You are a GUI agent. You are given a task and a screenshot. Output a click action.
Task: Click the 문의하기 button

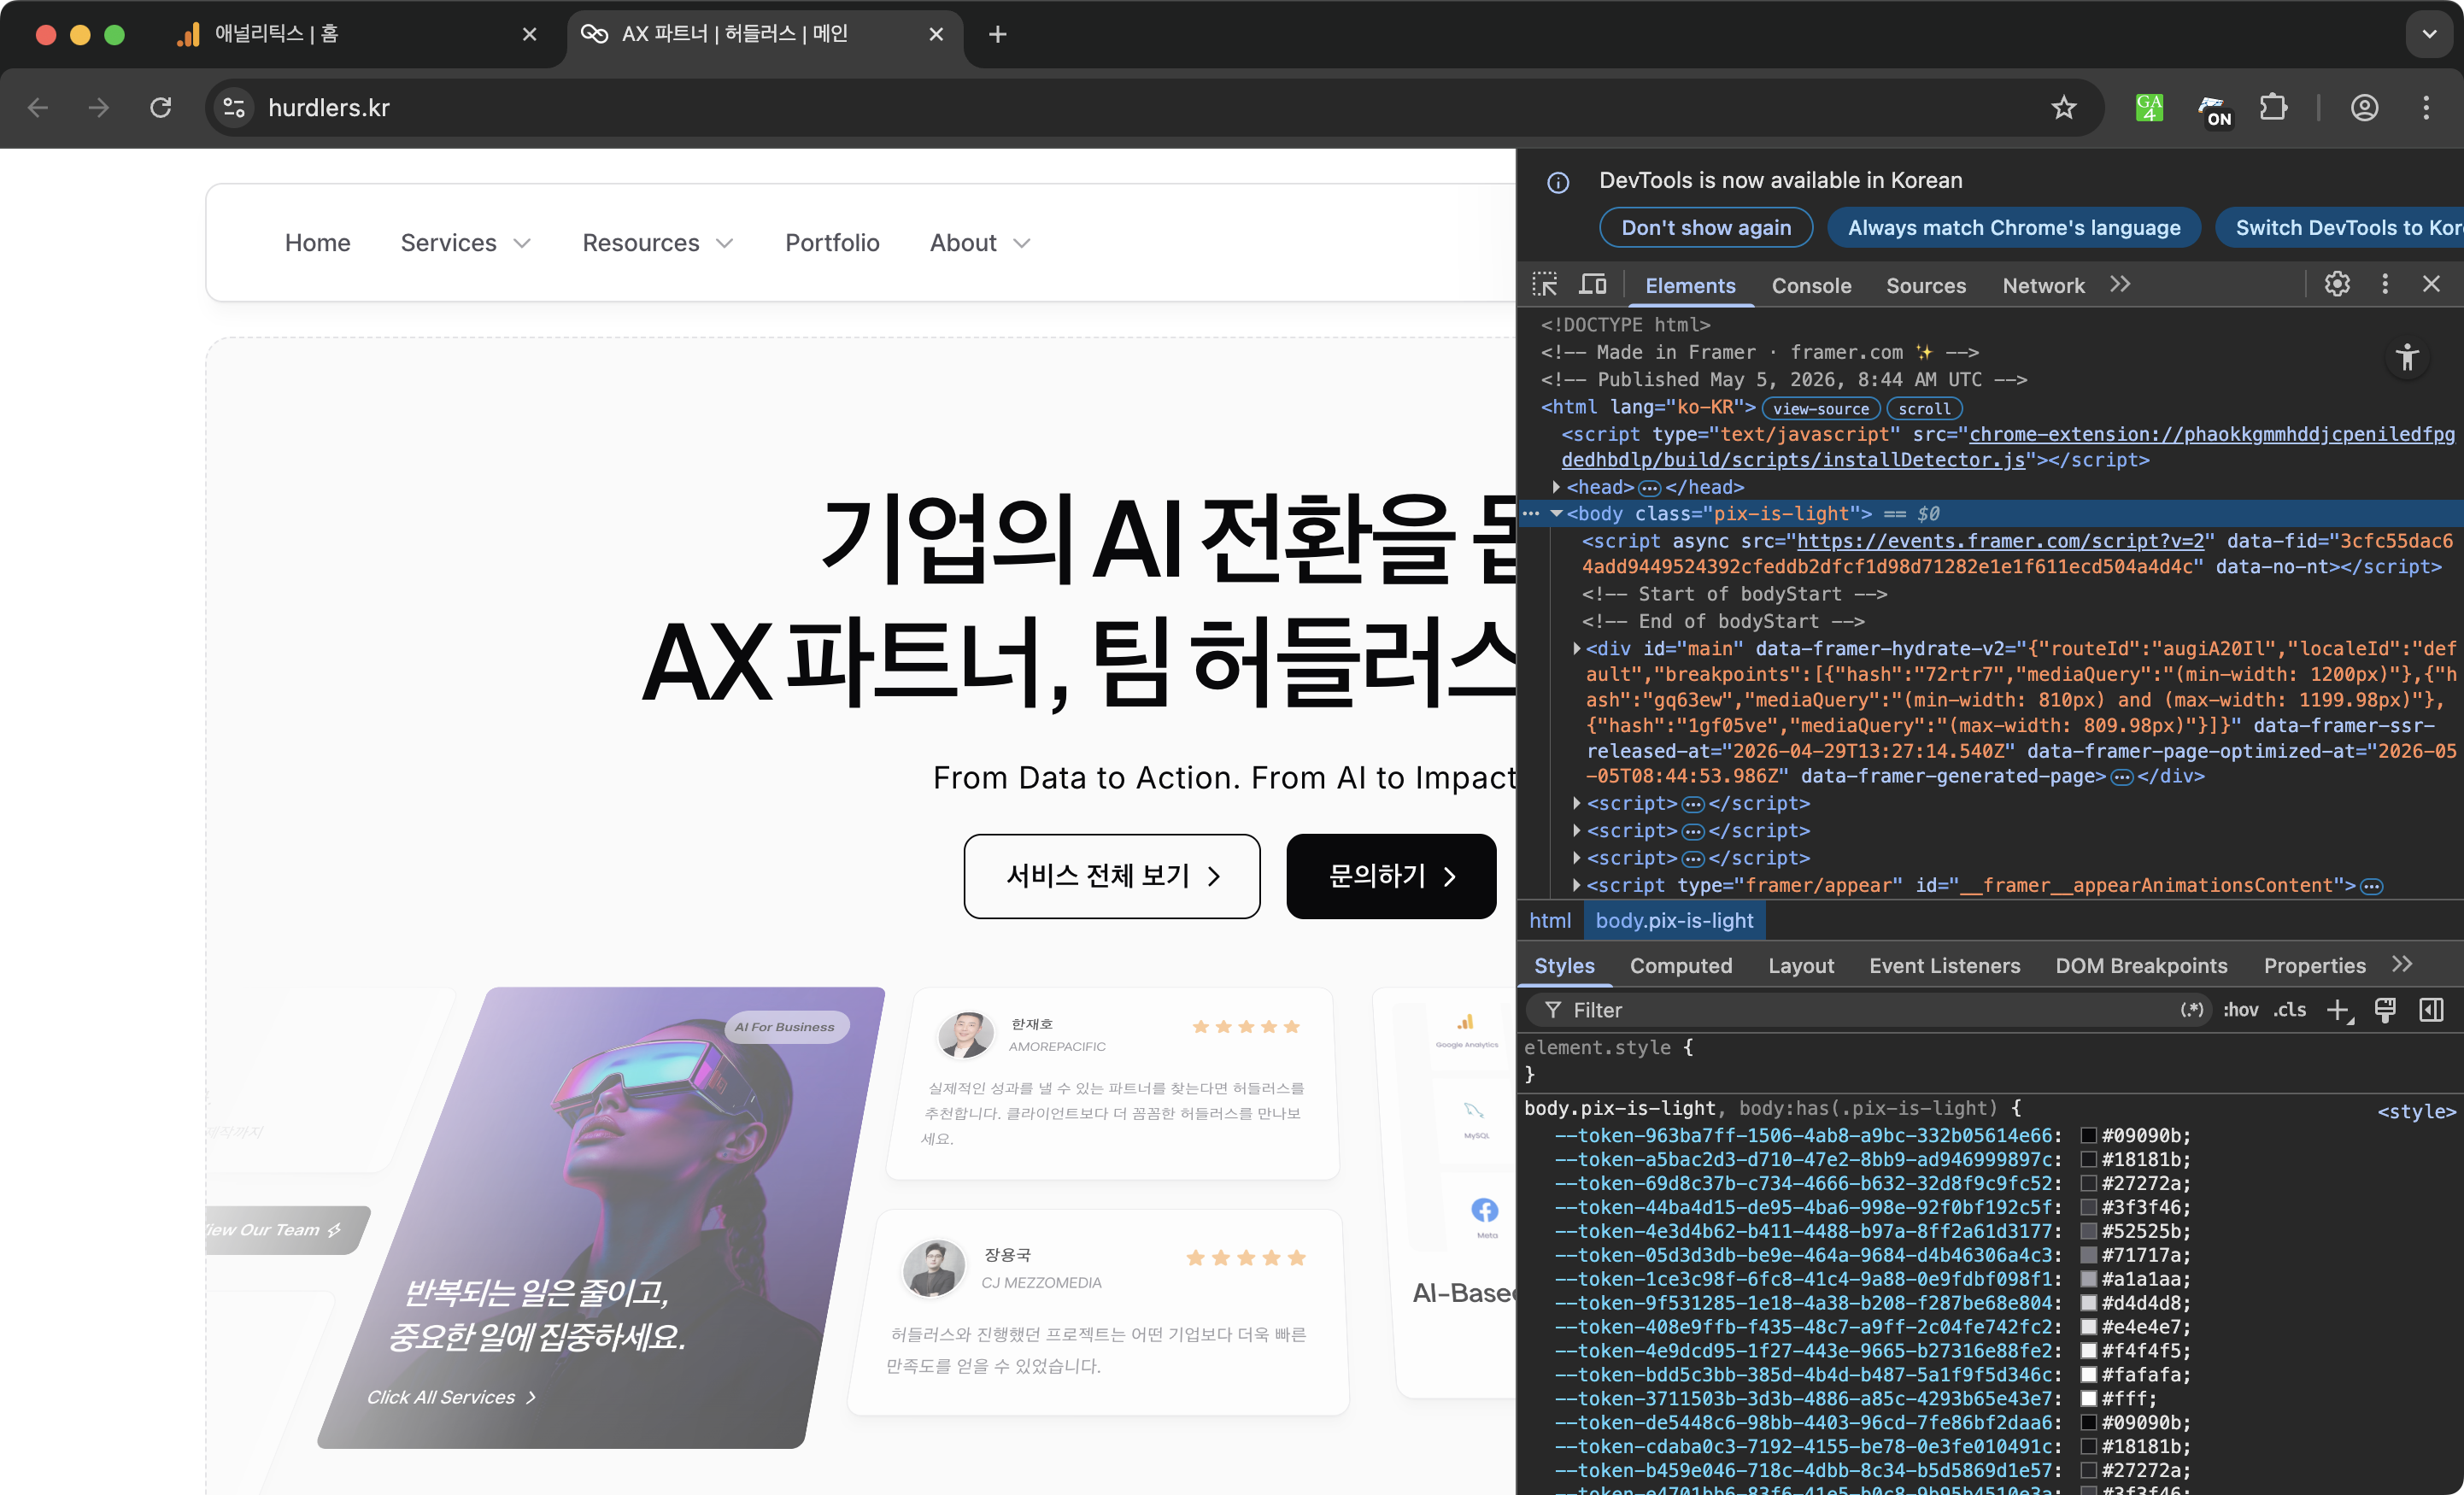[x=1391, y=876]
